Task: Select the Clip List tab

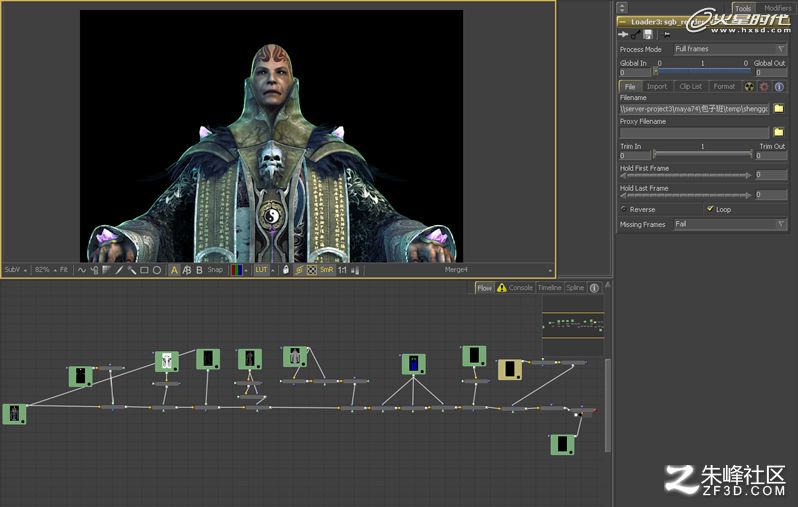Action: 691,87
